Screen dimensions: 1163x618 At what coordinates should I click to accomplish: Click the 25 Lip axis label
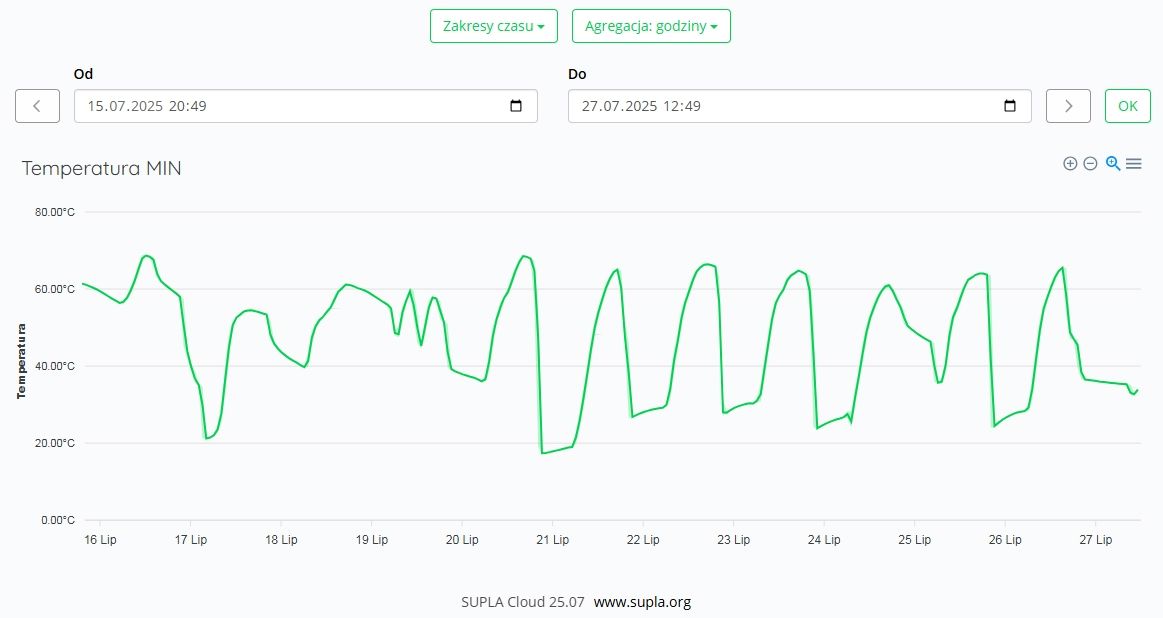pyautogui.click(x=915, y=539)
